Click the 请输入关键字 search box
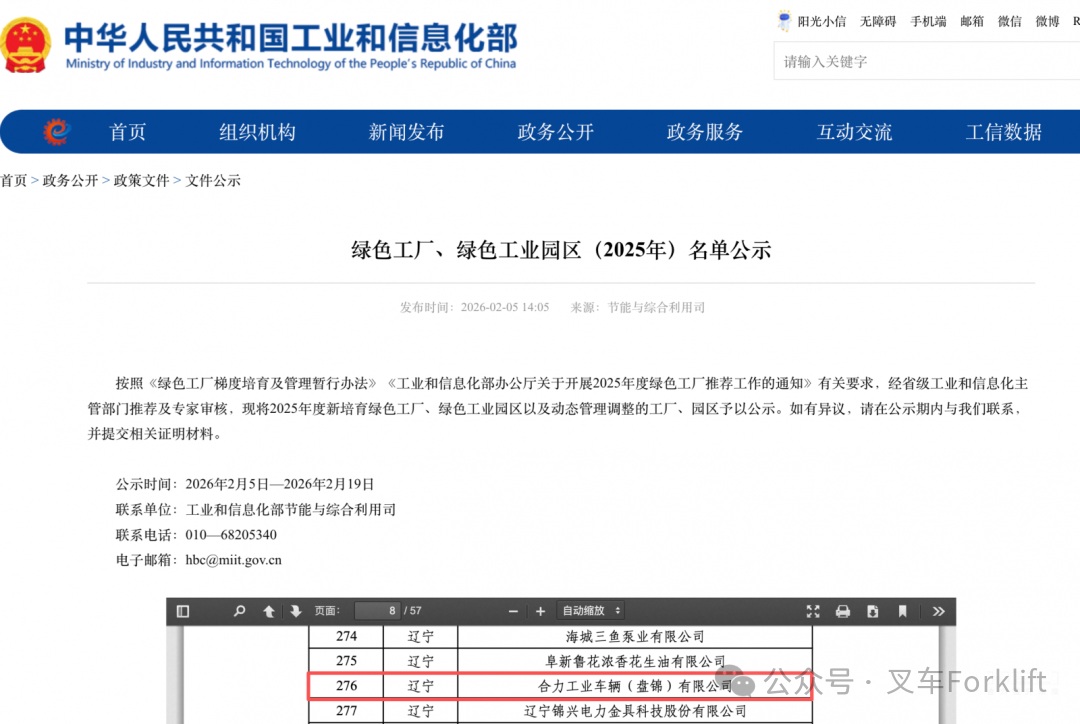1080x724 pixels. [x=925, y=62]
